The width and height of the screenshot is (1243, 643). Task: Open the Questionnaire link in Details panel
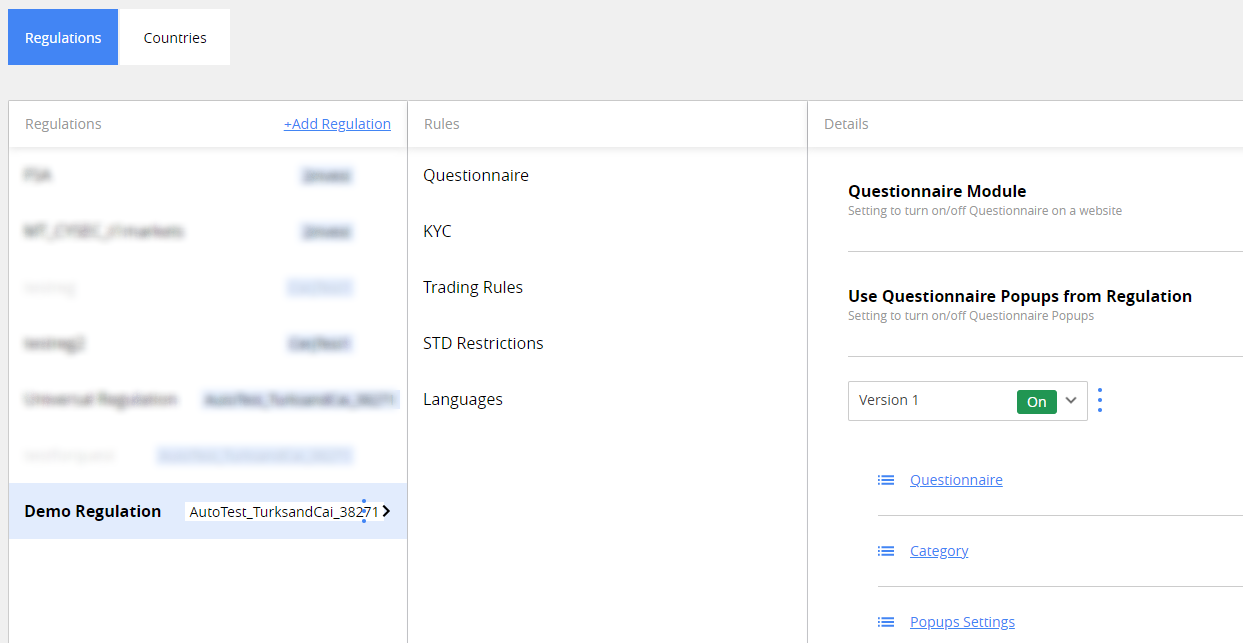pos(955,479)
